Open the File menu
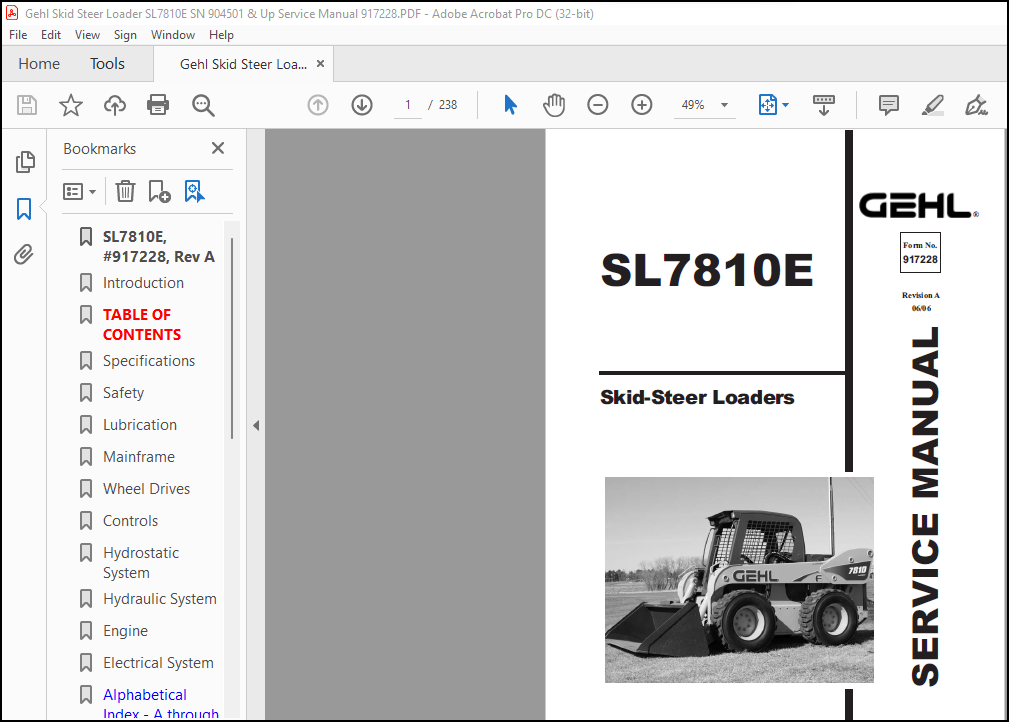Viewport: 1009px width, 722px height. click(18, 35)
